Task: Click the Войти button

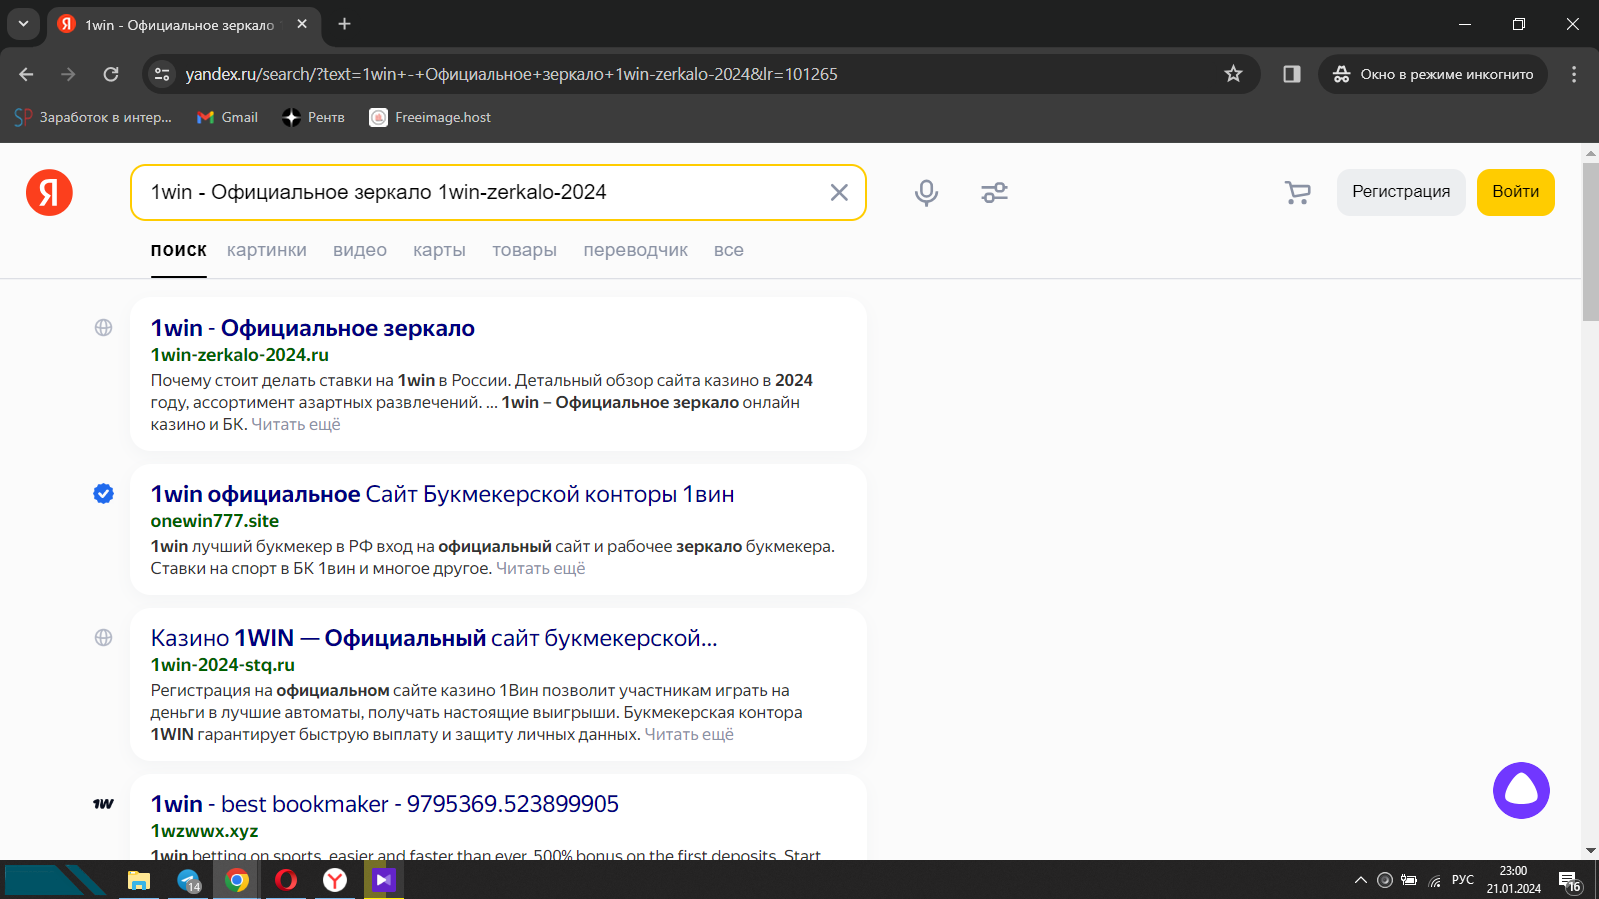Action: tap(1515, 192)
